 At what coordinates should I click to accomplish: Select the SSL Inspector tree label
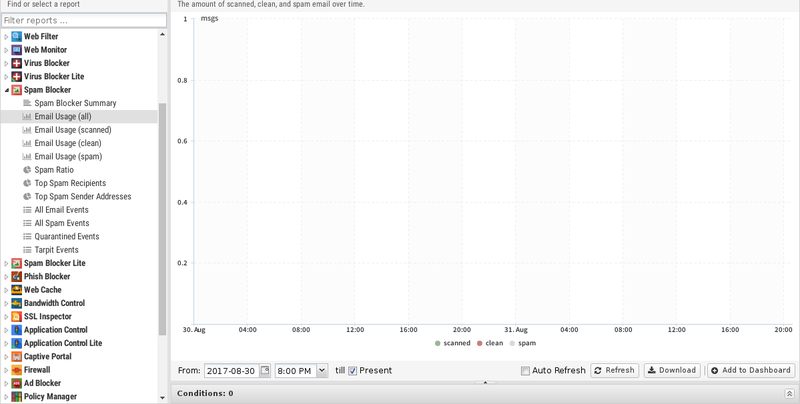click(47, 316)
